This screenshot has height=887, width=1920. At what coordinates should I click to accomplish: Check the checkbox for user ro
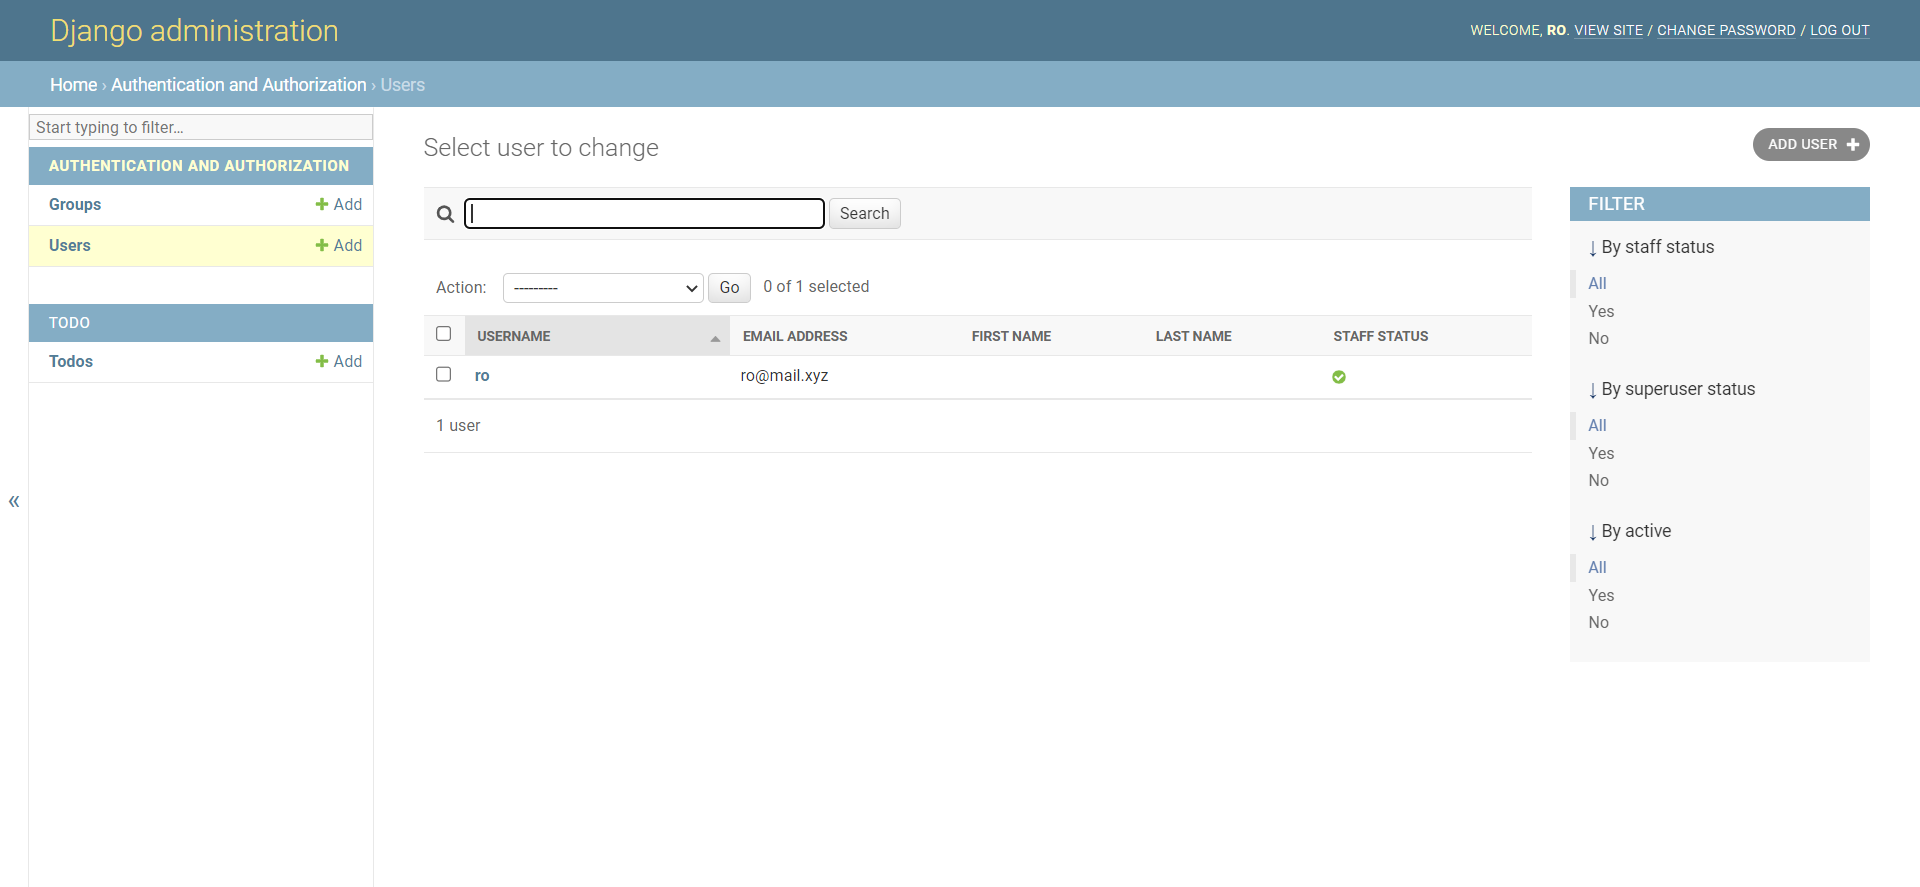(444, 374)
